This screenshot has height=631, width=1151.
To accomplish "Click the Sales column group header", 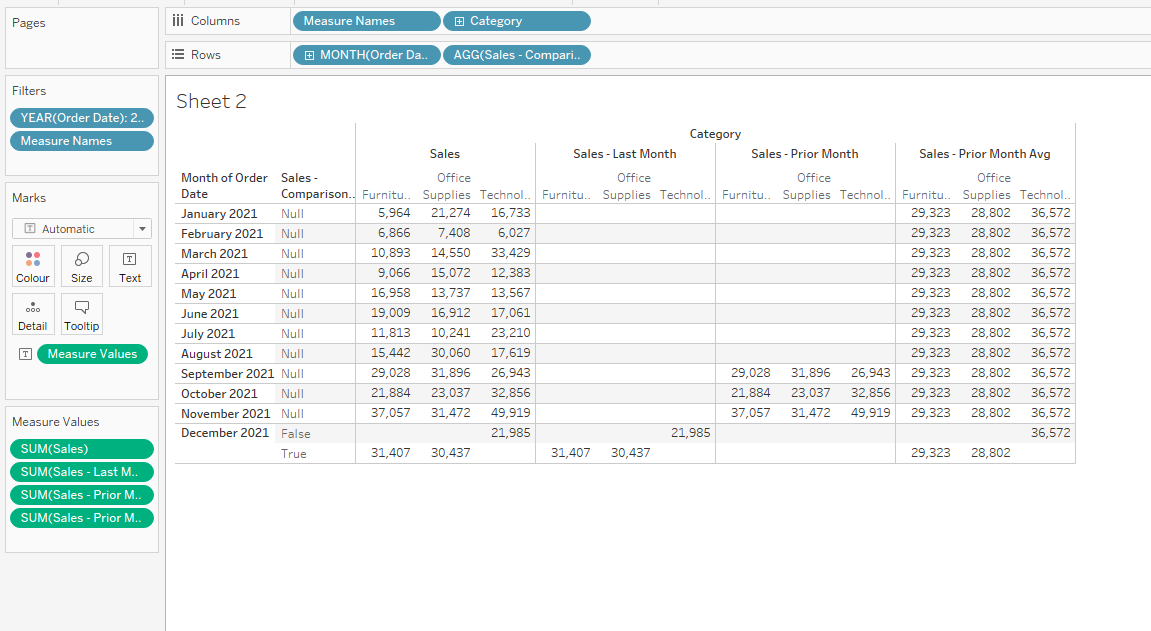I will pyautogui.click(x=445, y=154).
